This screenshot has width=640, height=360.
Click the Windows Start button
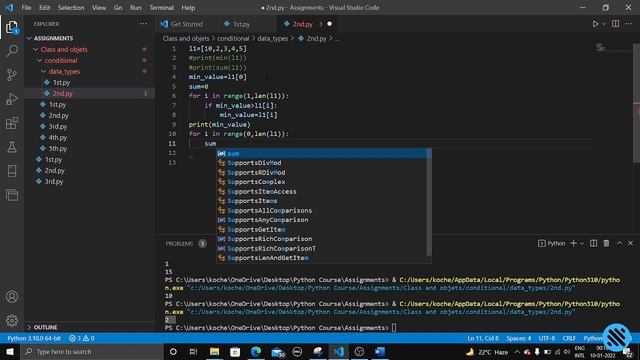click(10, 351)
